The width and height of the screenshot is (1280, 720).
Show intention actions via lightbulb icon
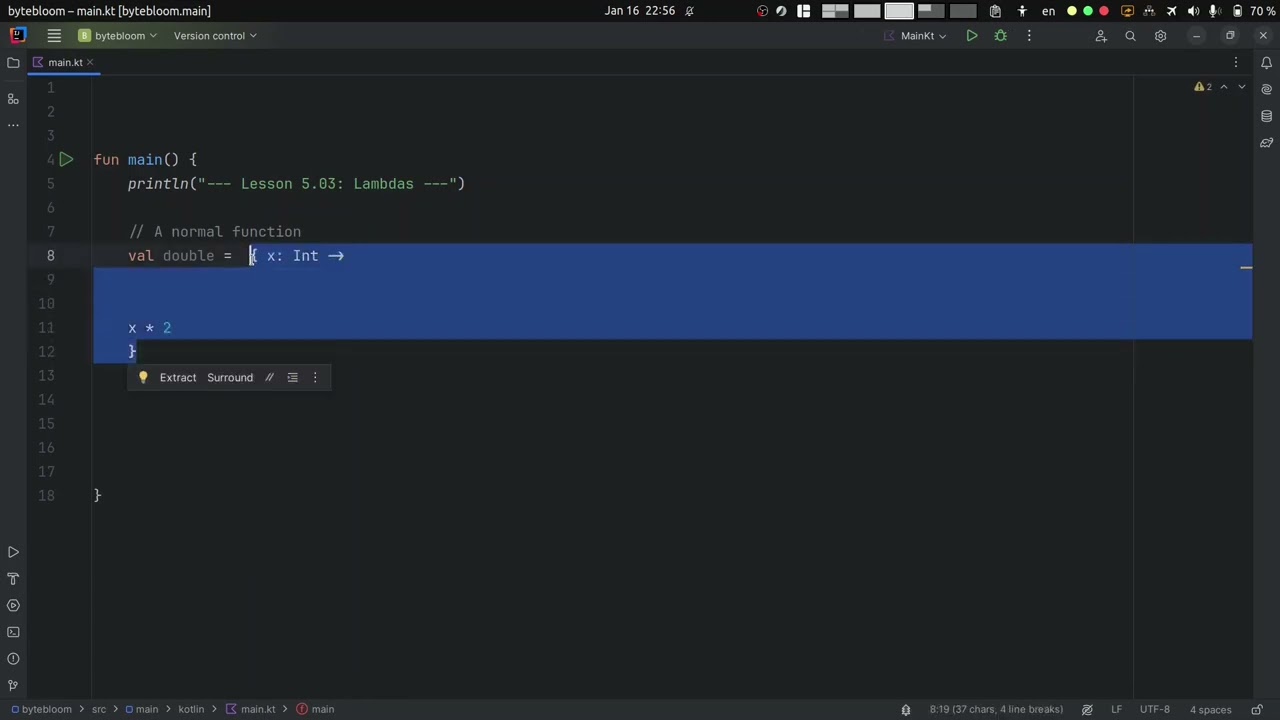click(x=143, y=378)
